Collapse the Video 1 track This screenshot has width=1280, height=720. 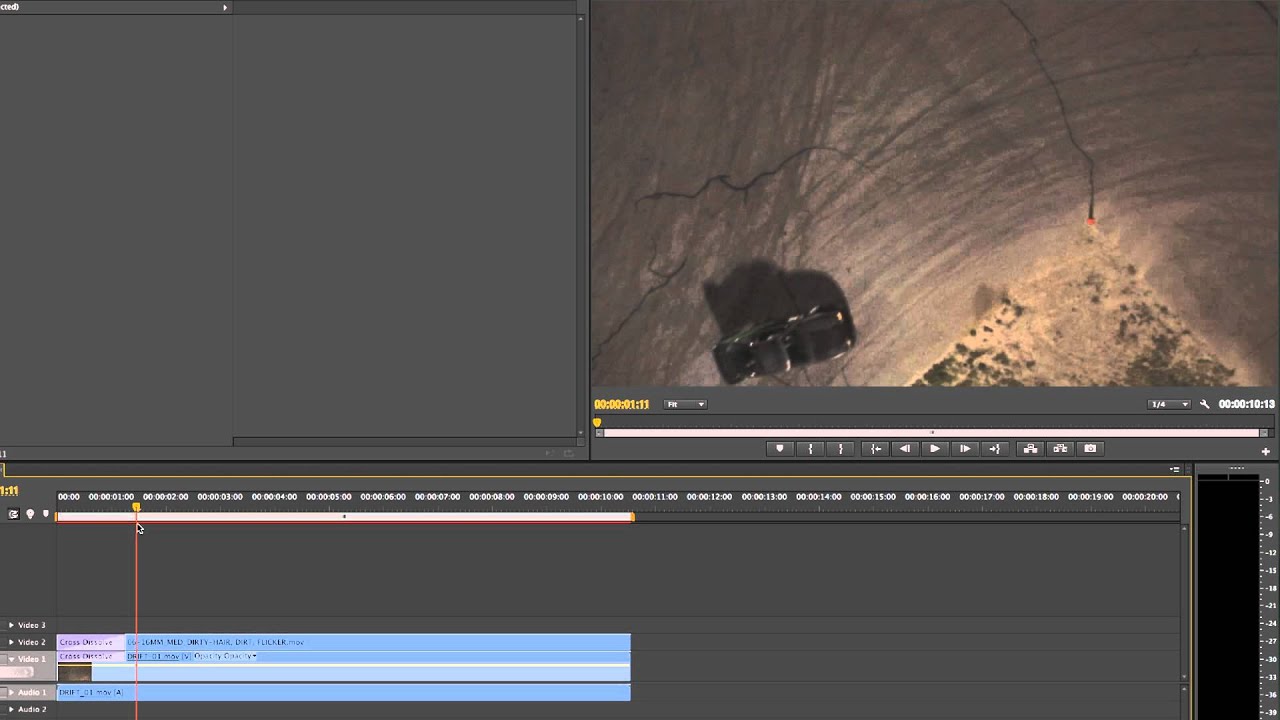tap(11, 659)
